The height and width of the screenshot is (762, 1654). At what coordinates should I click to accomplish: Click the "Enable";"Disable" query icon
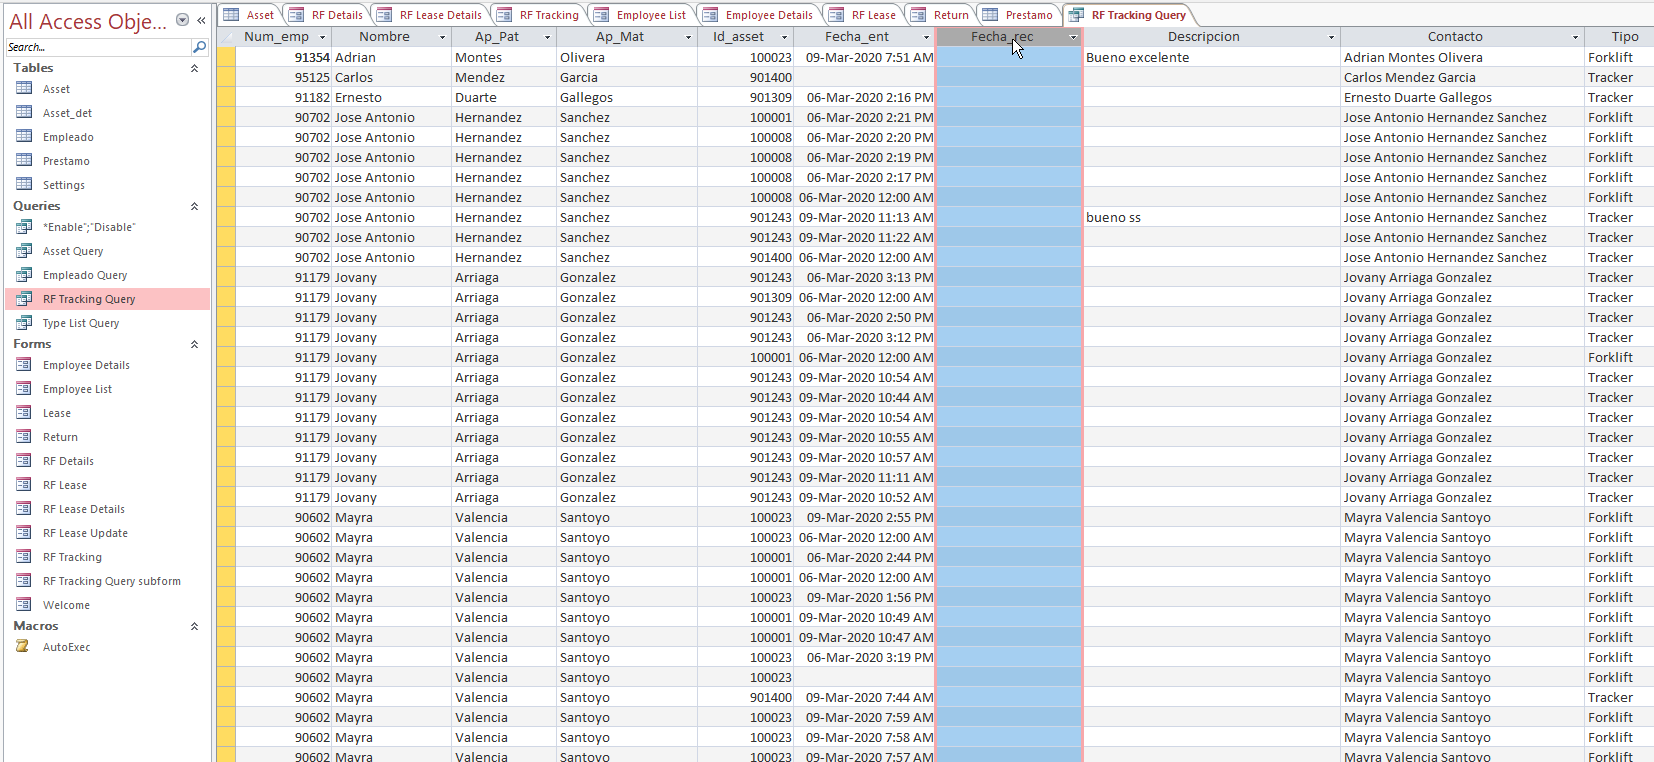click(x=24, y=226)
